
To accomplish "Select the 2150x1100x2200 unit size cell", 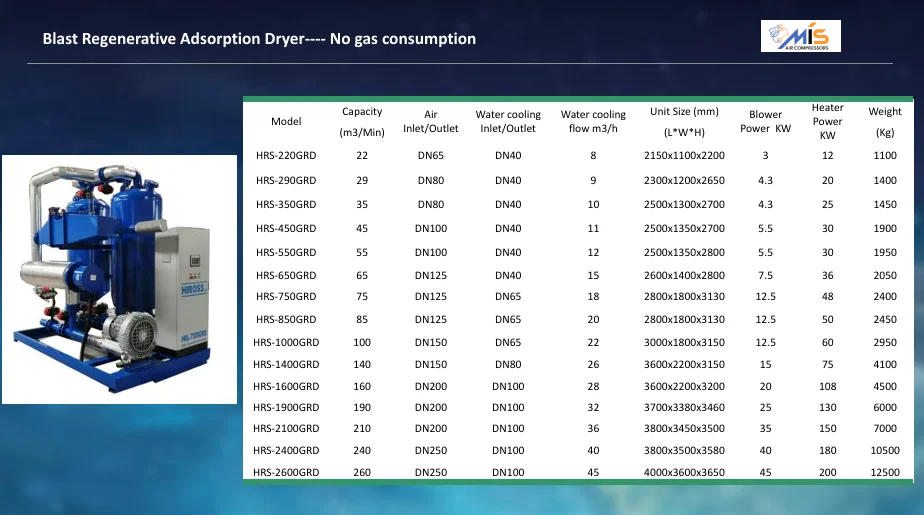I will click(x=684, y=156).
